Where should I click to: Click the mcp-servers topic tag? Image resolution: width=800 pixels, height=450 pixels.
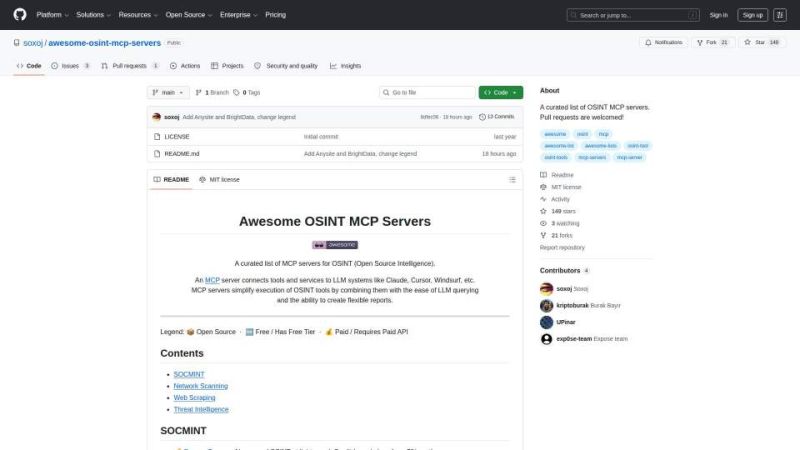pyautogui.click(x=592, y=158)
